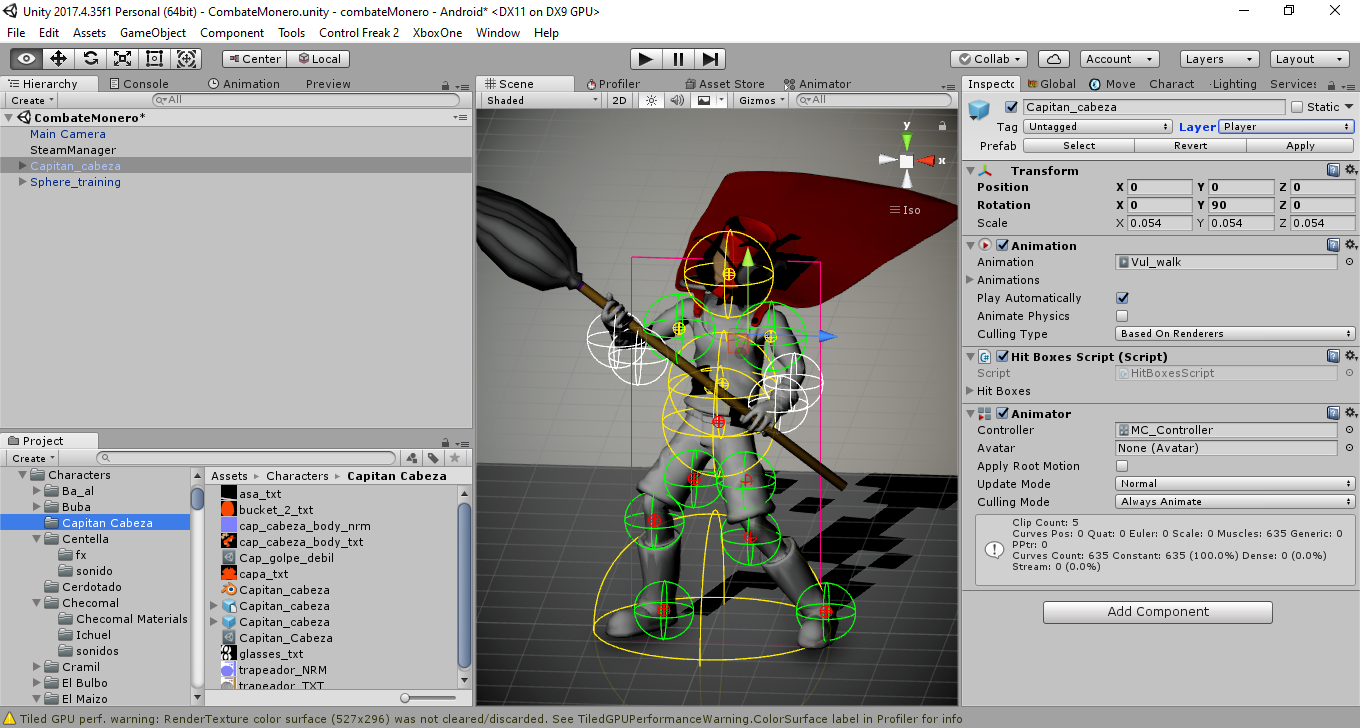Toggle scene audio speaker icon
This screenshot has width=1360, height=728.
click(677, 100)
